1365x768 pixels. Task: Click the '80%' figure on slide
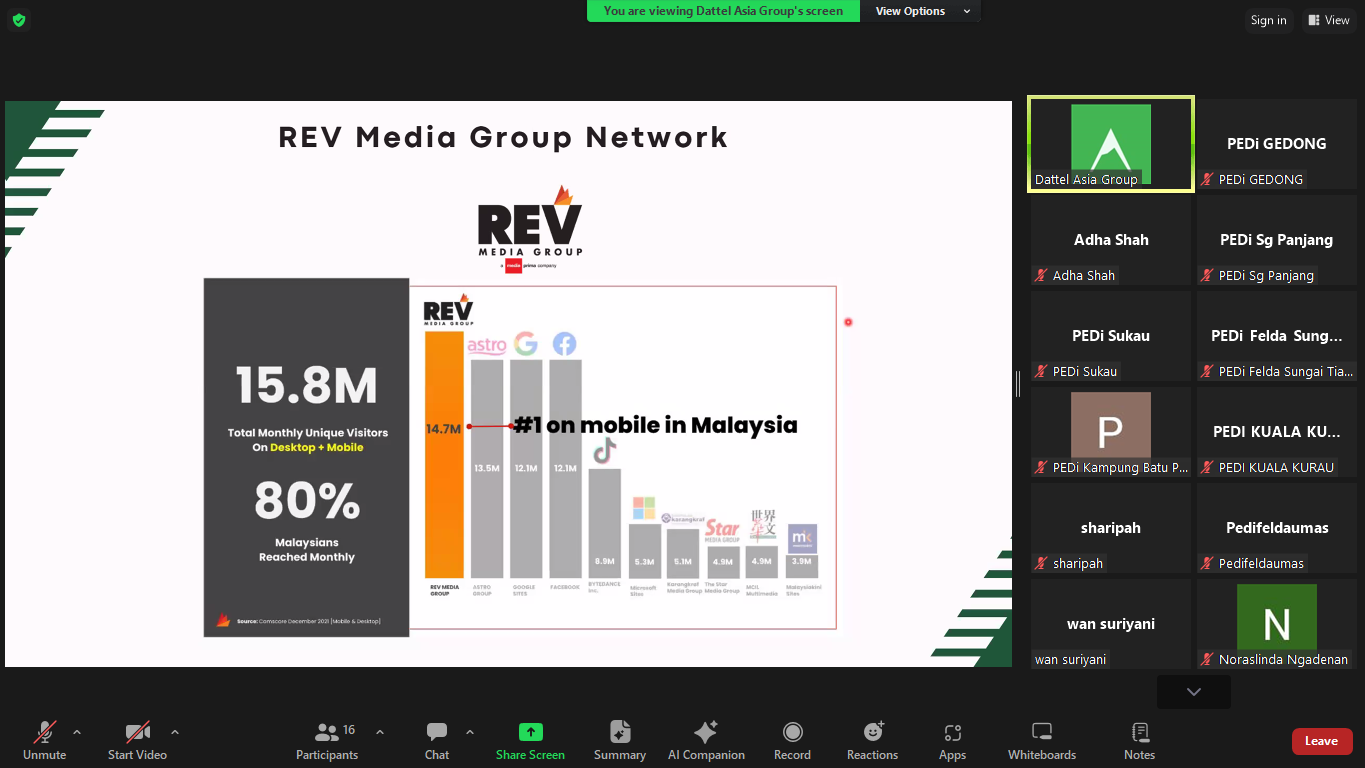[x=307, y=501]
